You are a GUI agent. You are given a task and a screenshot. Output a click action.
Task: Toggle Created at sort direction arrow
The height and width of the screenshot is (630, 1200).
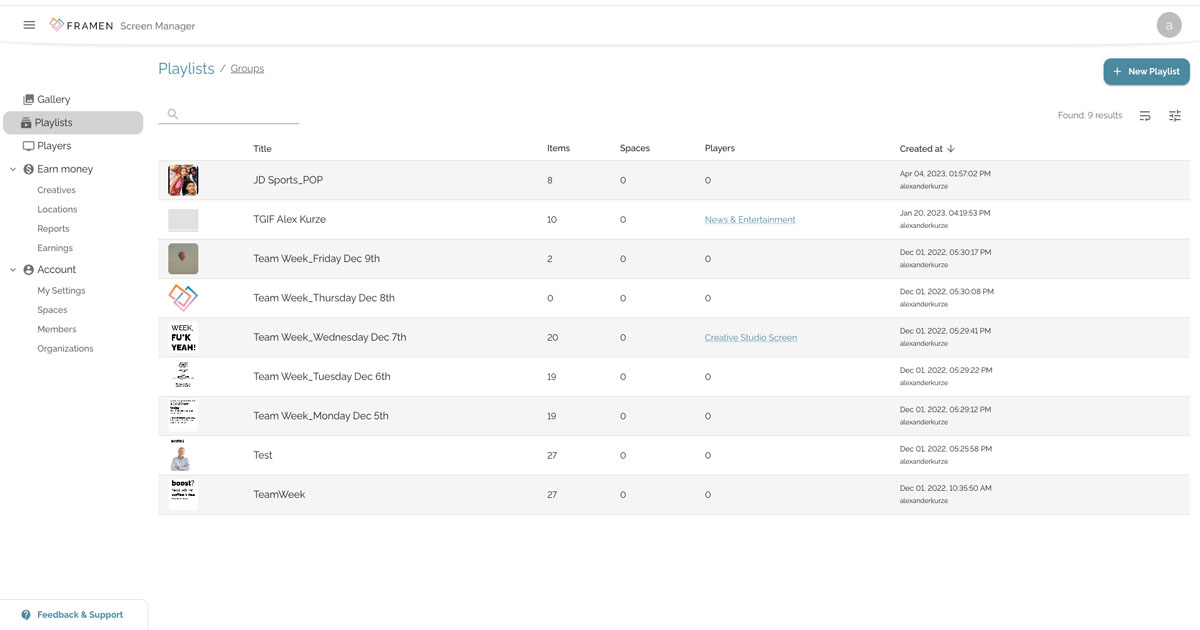tap(949, 147)
